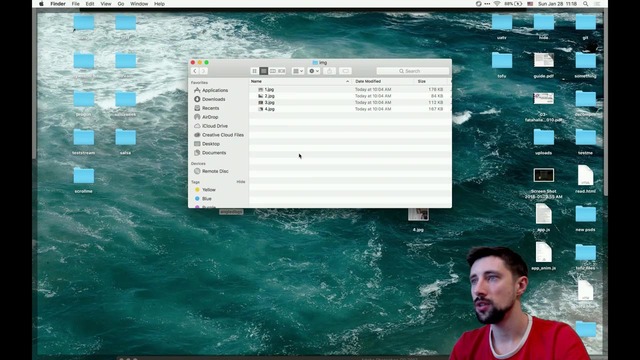Screen dimensions: 640x360
Task: Open the Go menu
Action: pyautogui.click(x=121, y=4)
